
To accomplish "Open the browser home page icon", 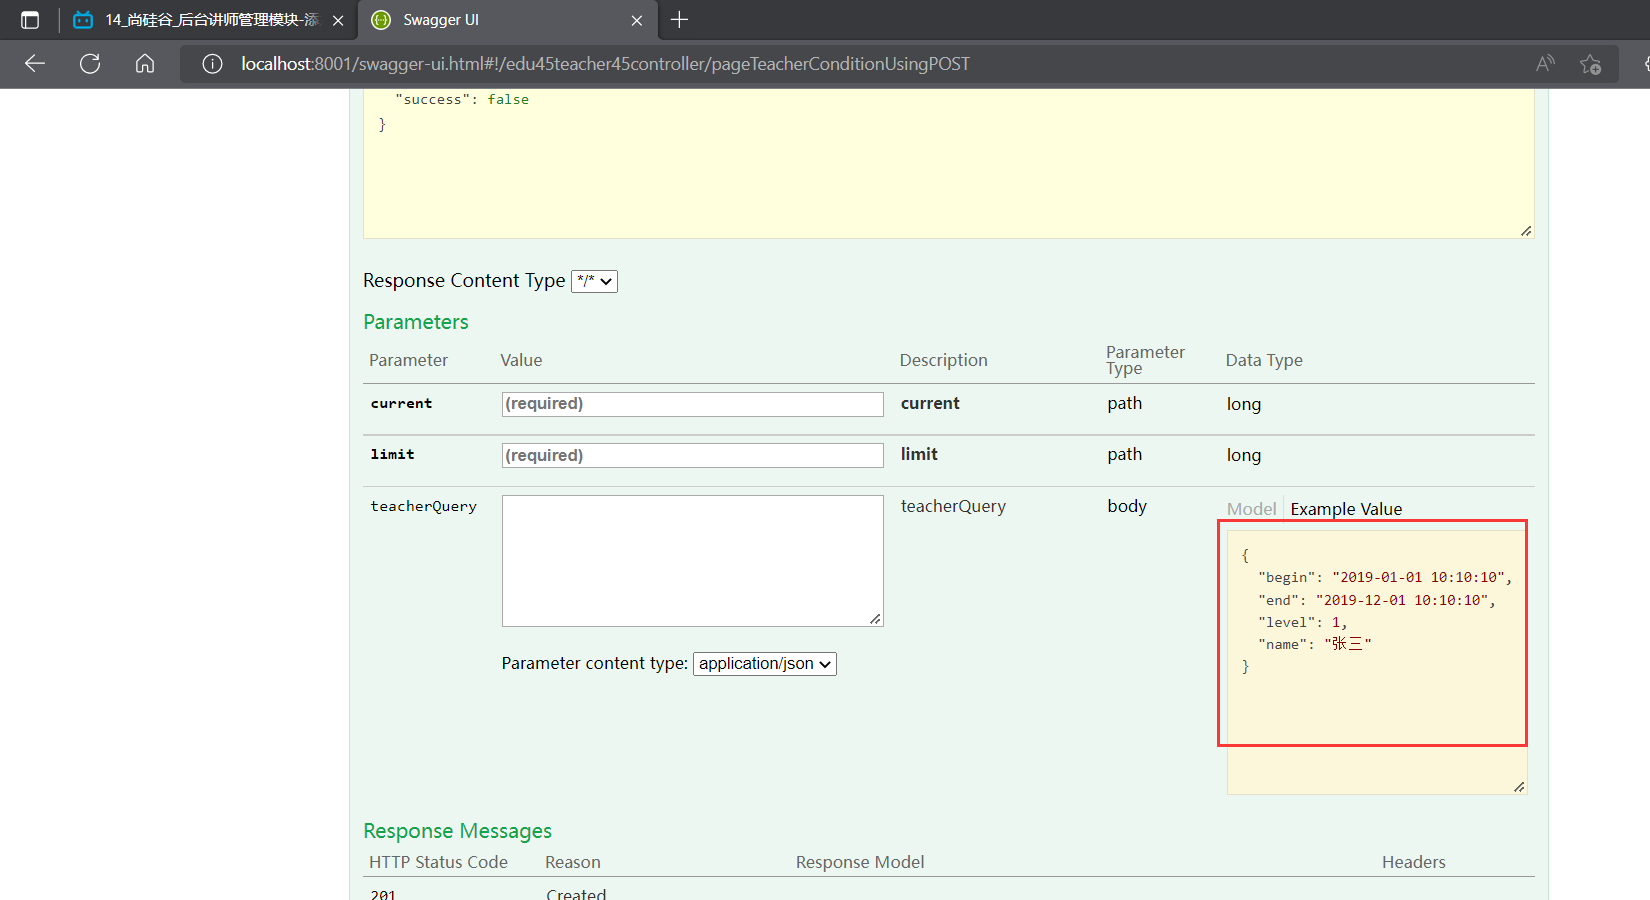I will [145, 64].
